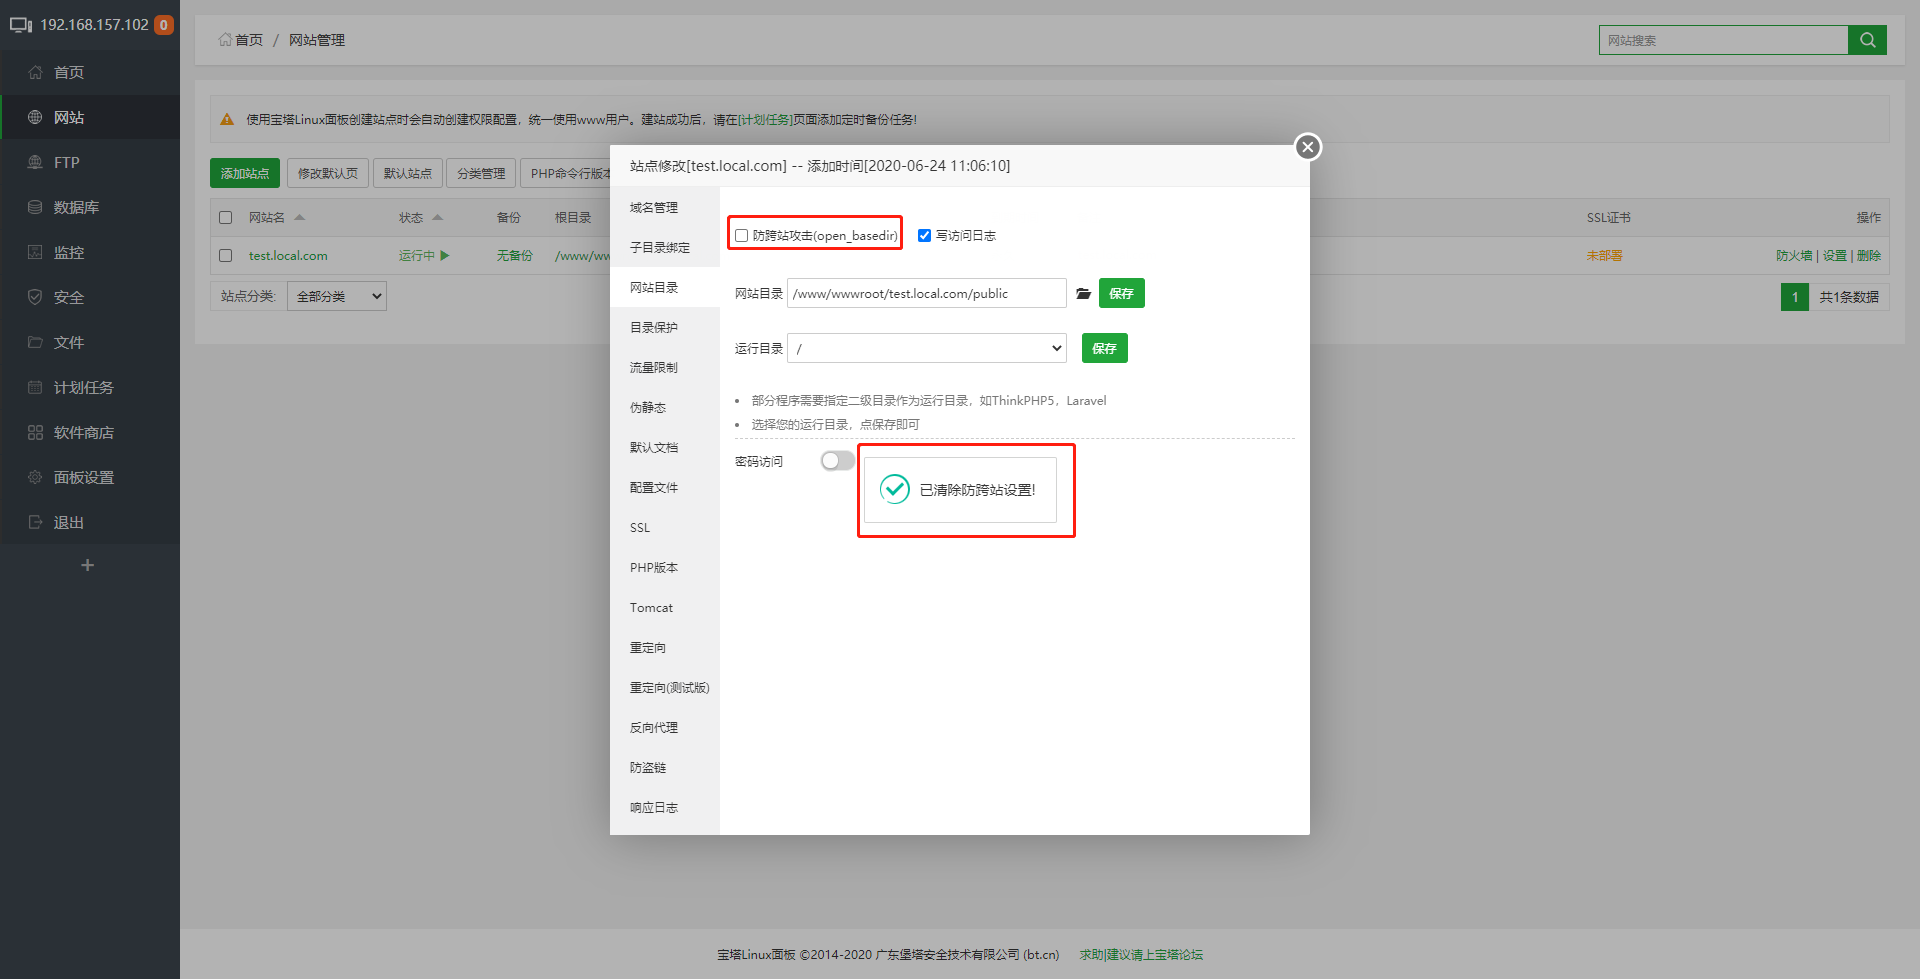
Task: Click the calendar icon beside 计划任务
Action: pos(35,387)
